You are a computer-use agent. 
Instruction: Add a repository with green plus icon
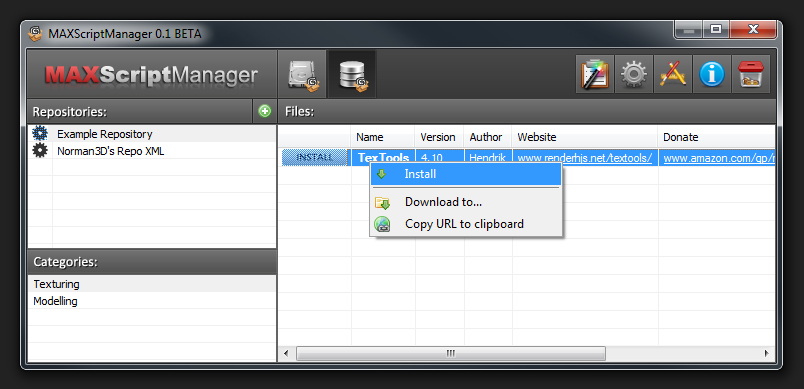tap(265, 111)
